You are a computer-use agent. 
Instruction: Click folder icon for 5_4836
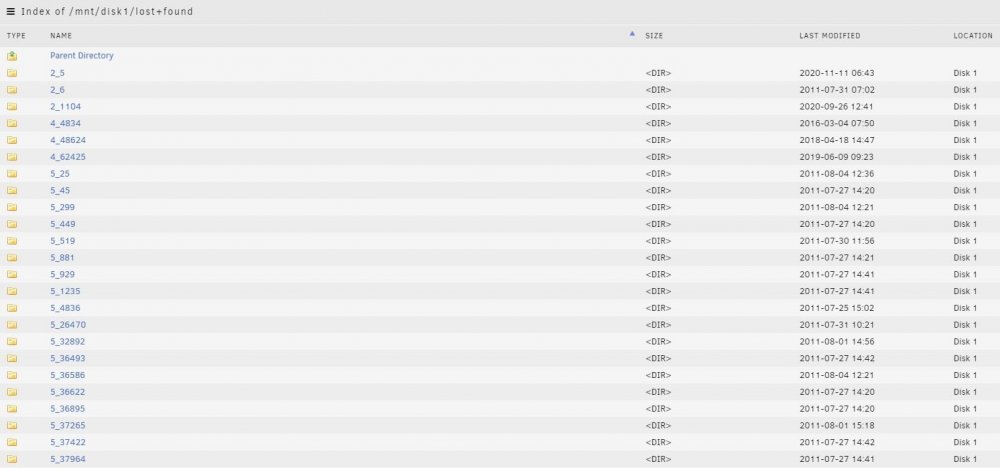pos(12,308)
